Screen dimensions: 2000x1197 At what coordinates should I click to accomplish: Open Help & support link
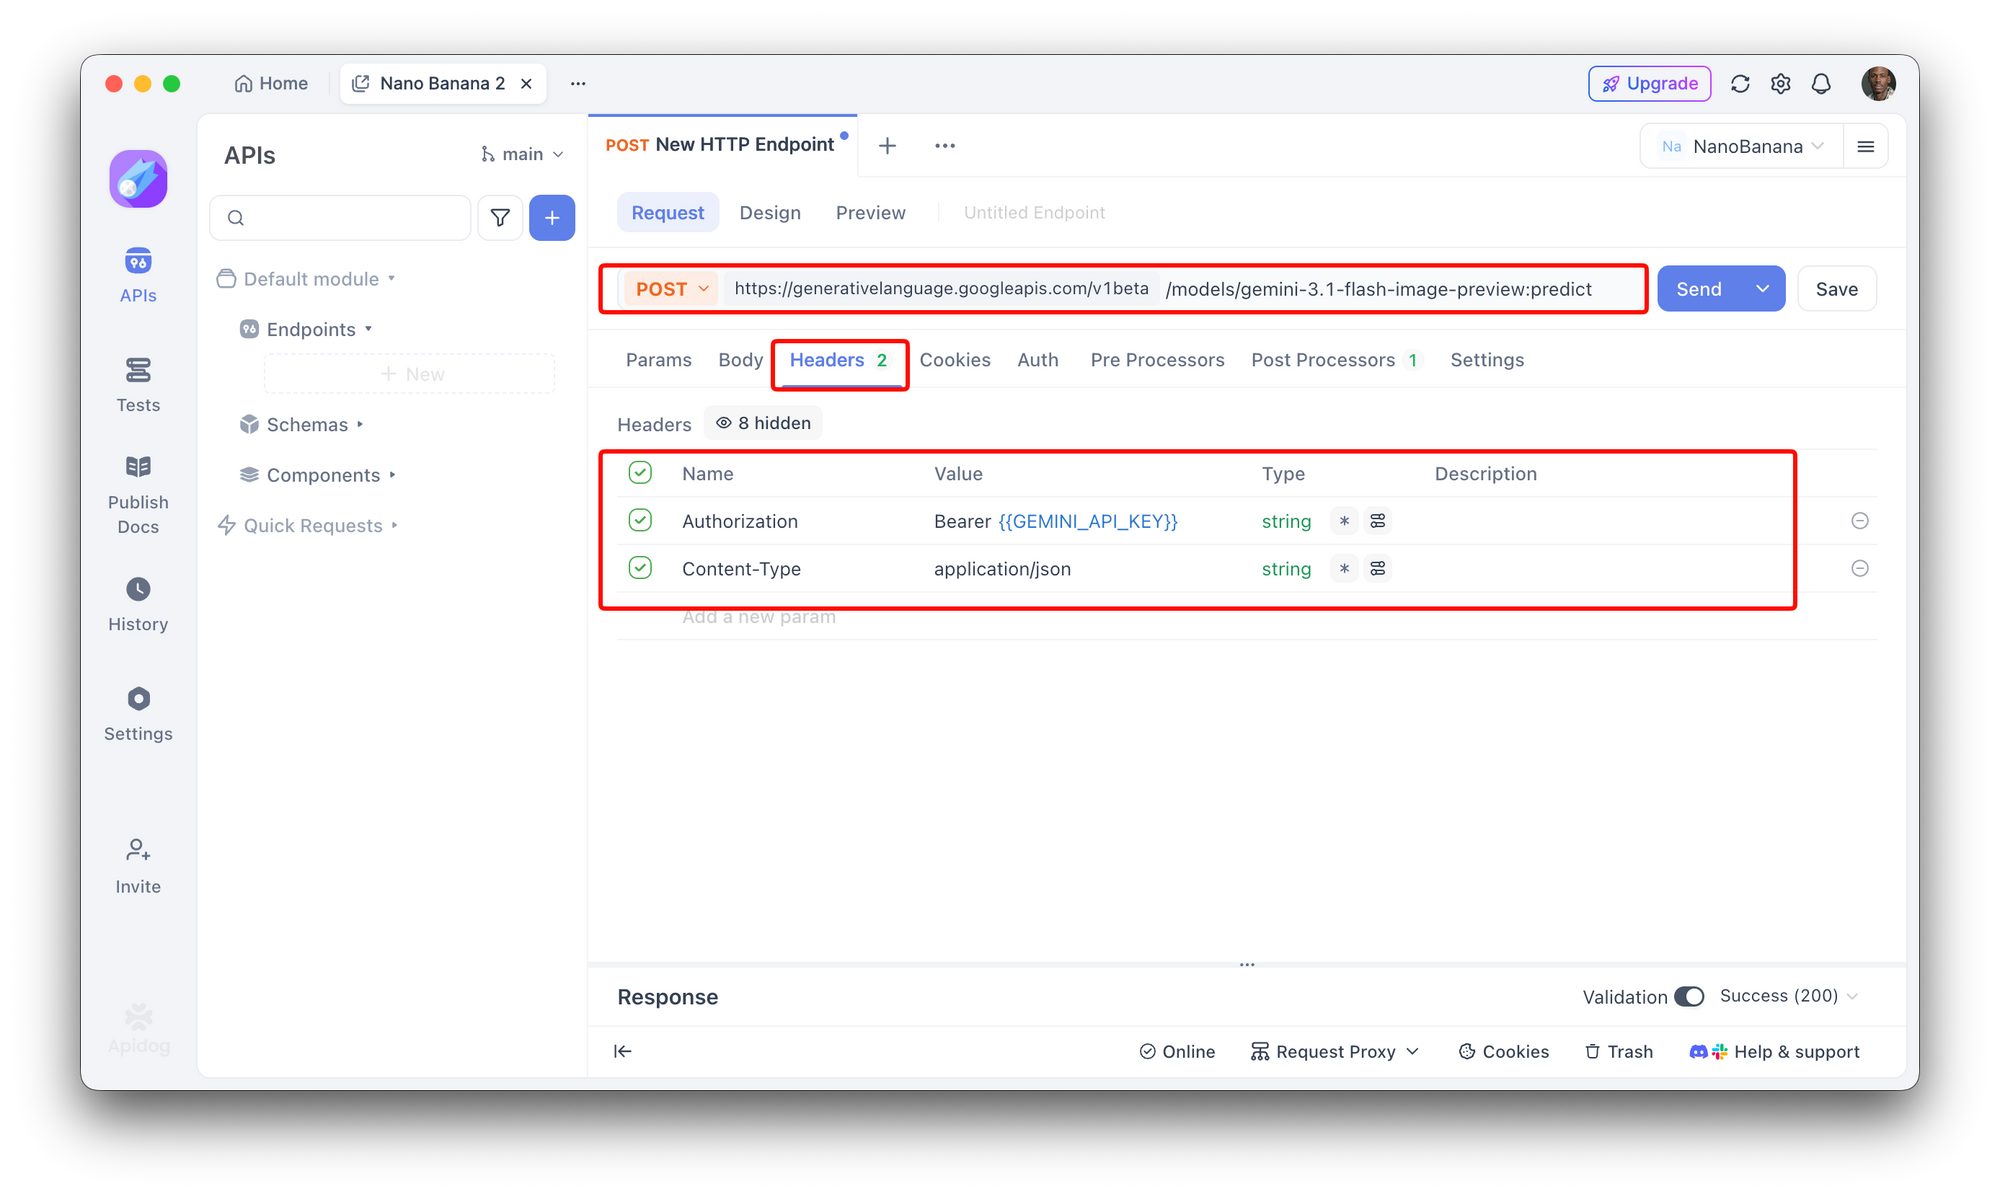(x=1775, y=1052)
